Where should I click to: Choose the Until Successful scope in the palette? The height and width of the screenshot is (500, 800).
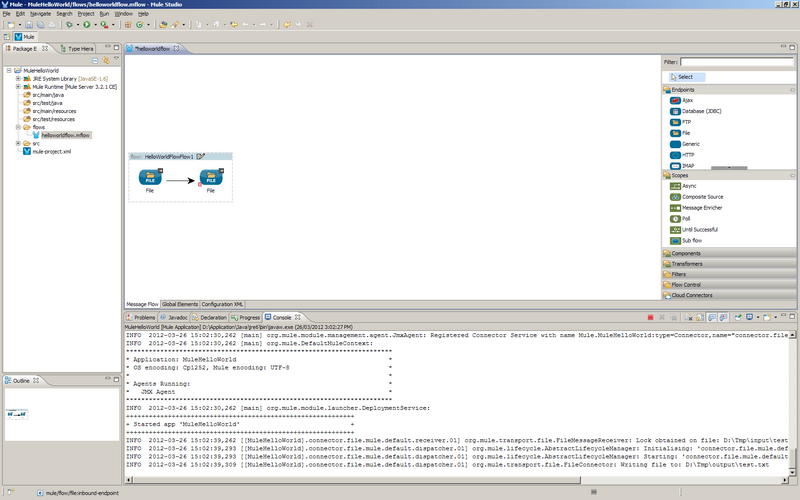(694, 230)
